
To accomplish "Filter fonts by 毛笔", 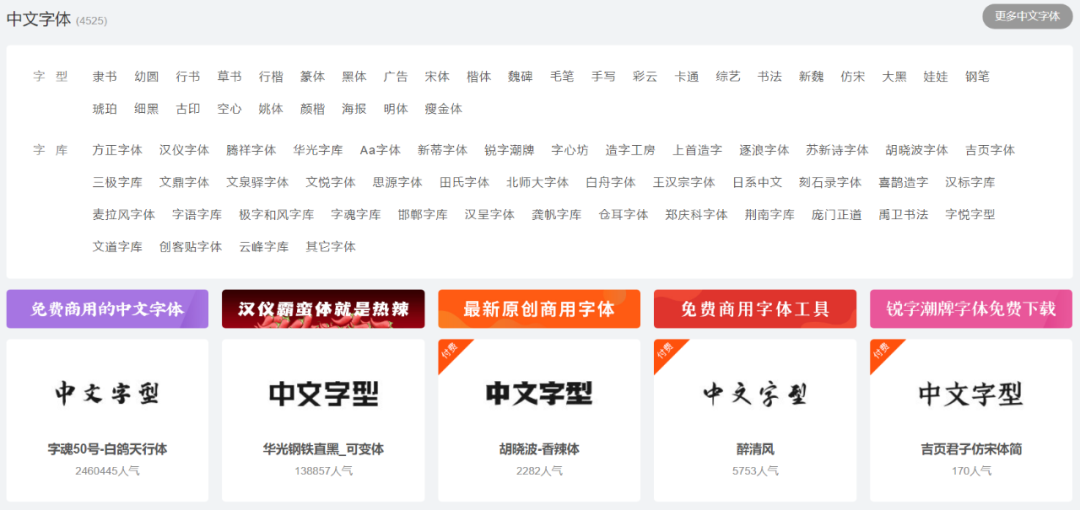I will click(x=562, y=76).
